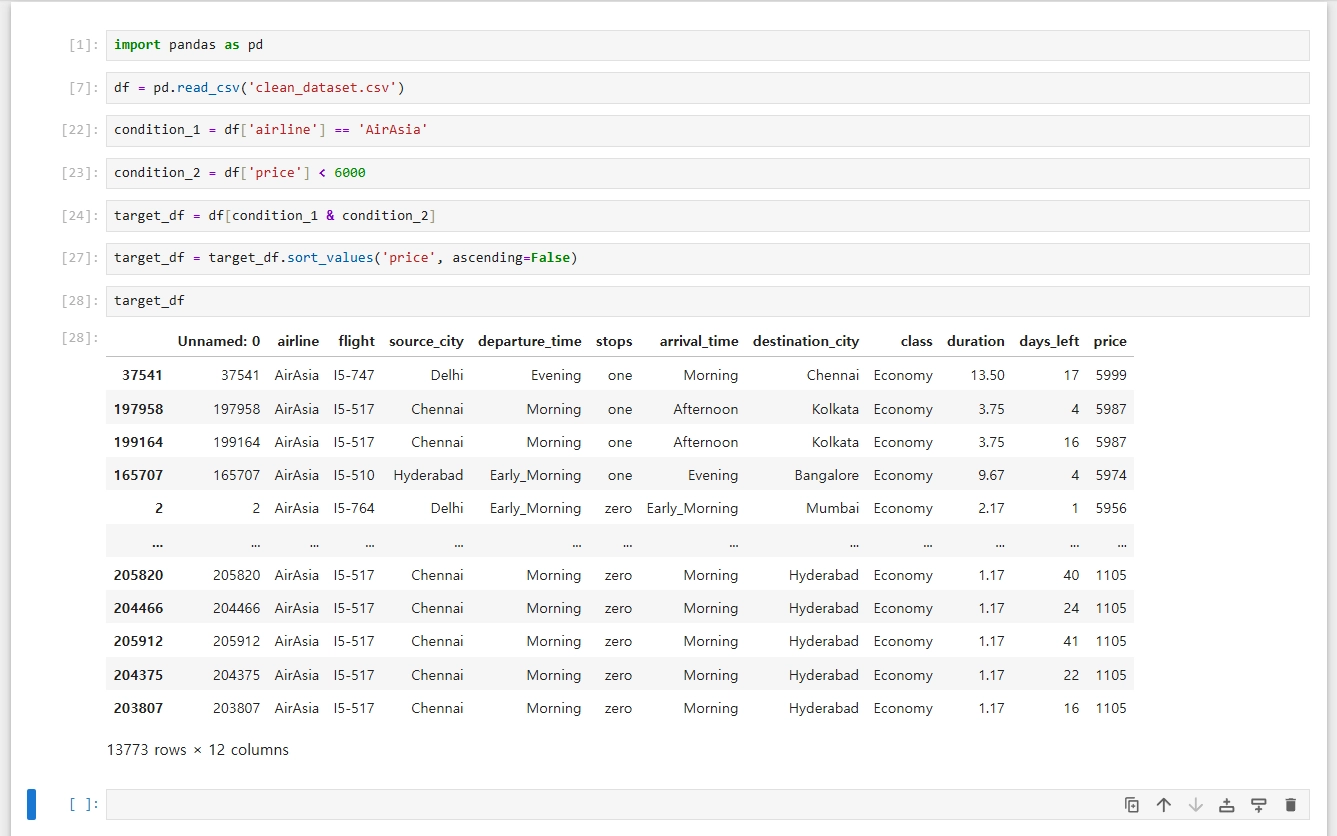Edit the df[condition_1 & condition_2] cell
The image size is (1337, 836).
click(707, 215)
